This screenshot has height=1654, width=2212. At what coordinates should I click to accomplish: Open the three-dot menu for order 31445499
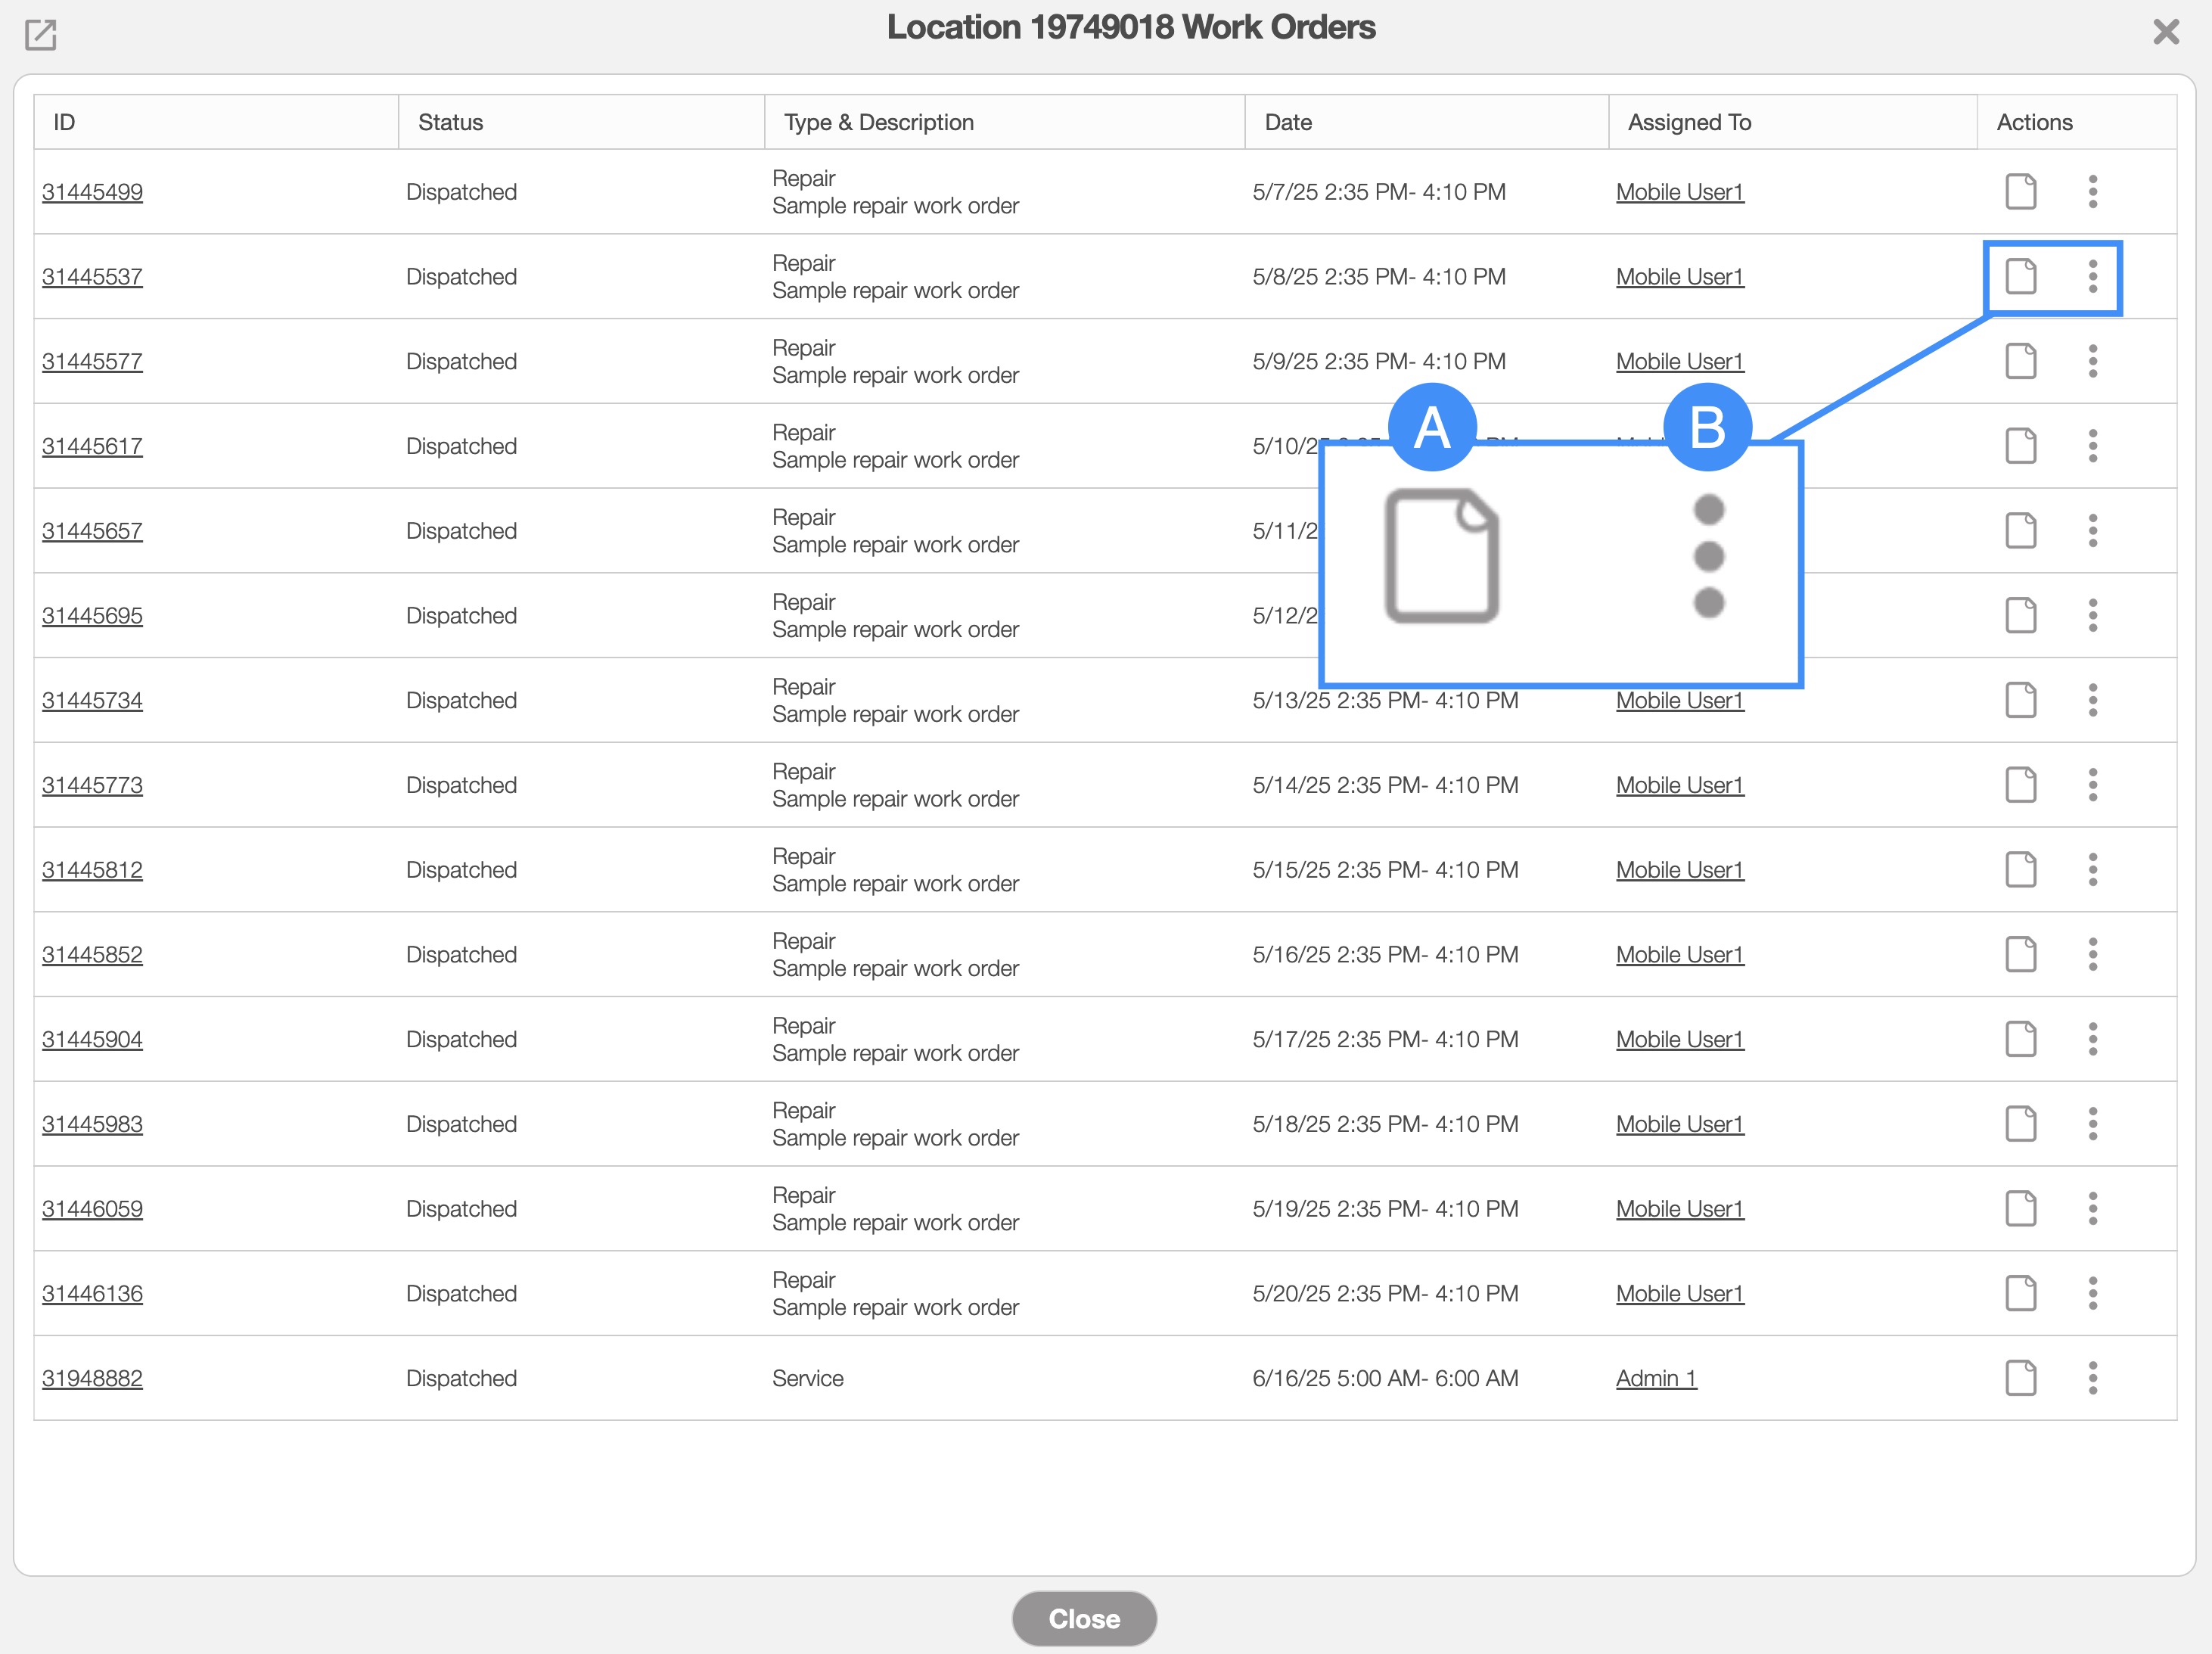click(2092, 191)
